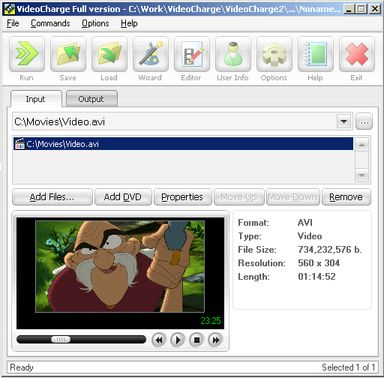Open the Wizard tool
This screenshot has width=384, height=378.
tap(150, 54)
